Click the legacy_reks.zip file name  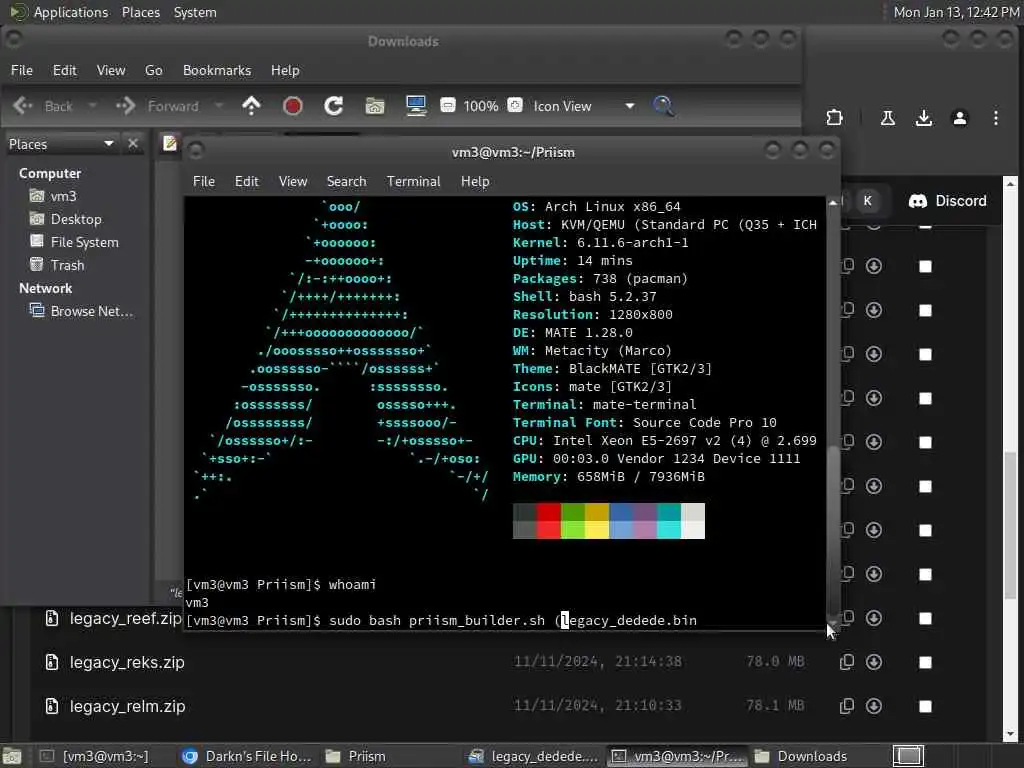127,662
